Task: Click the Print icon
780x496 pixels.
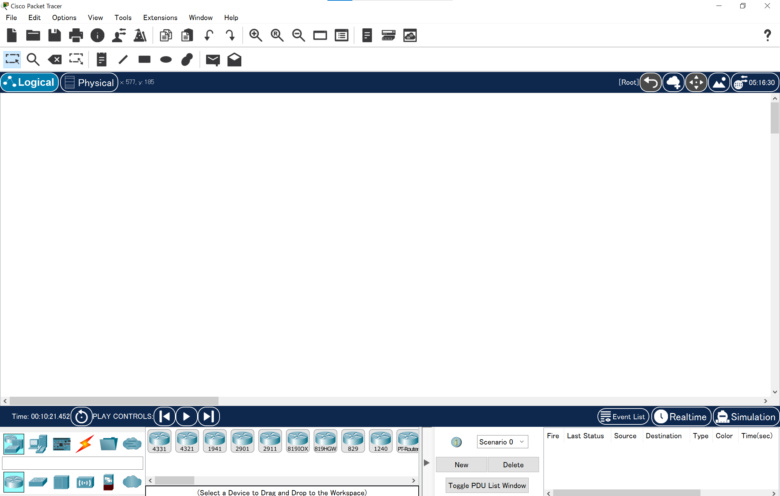Action: point(76,35)
